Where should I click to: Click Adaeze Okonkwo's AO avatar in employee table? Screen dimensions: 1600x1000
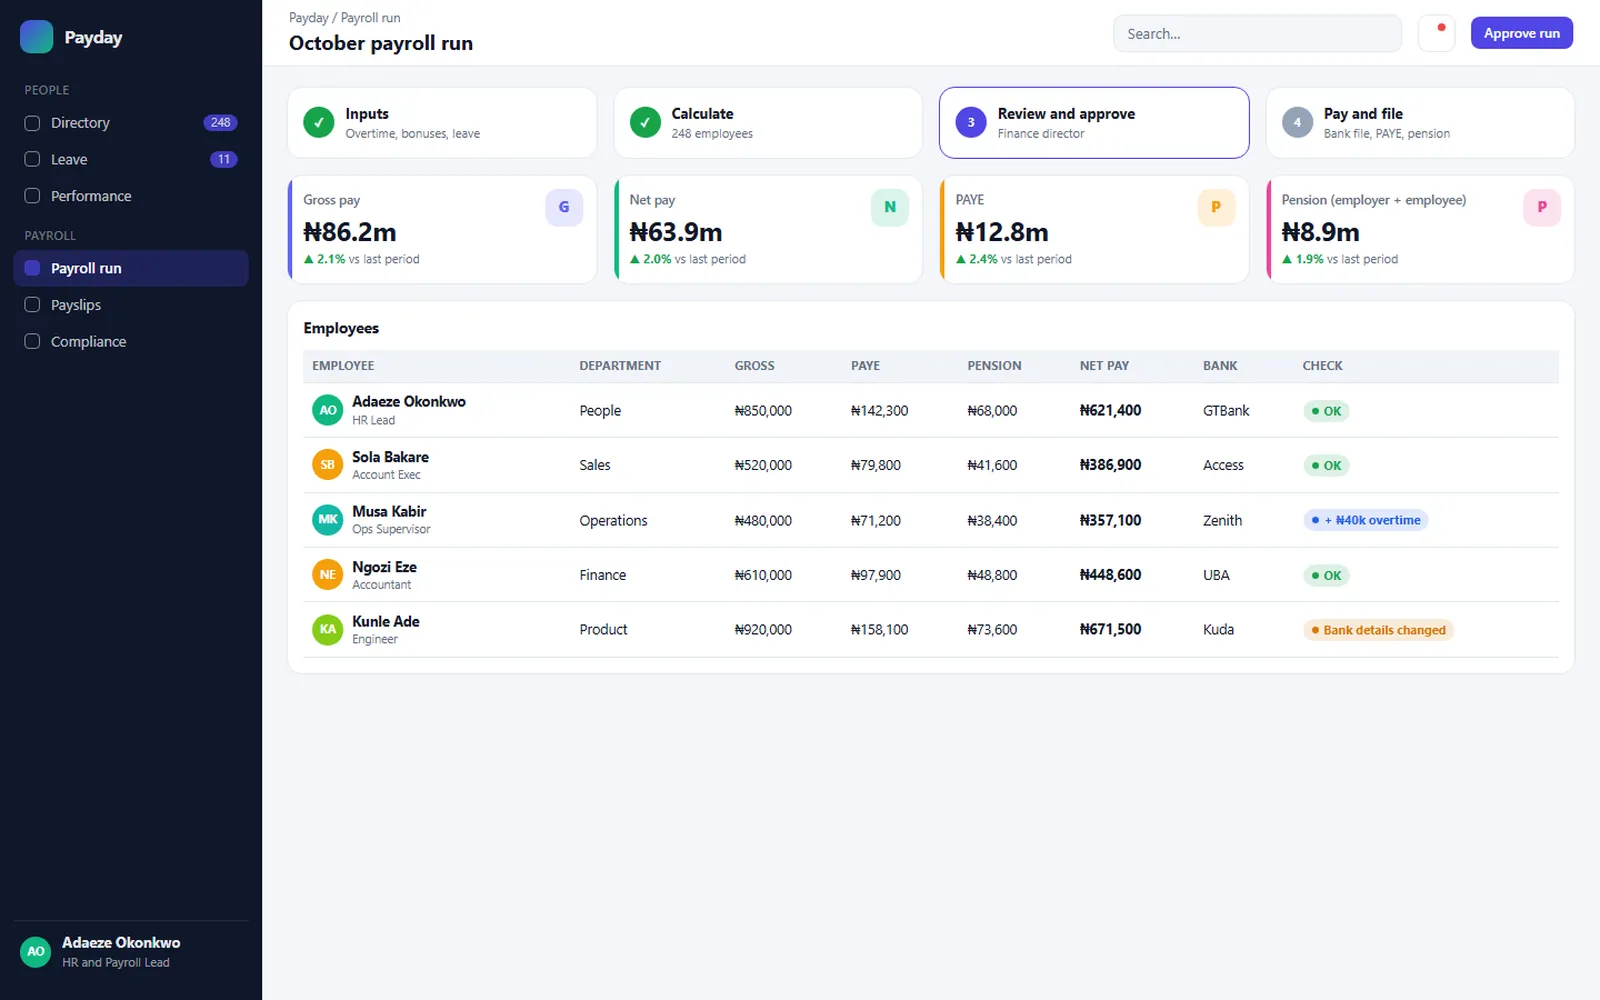(328, 410)
